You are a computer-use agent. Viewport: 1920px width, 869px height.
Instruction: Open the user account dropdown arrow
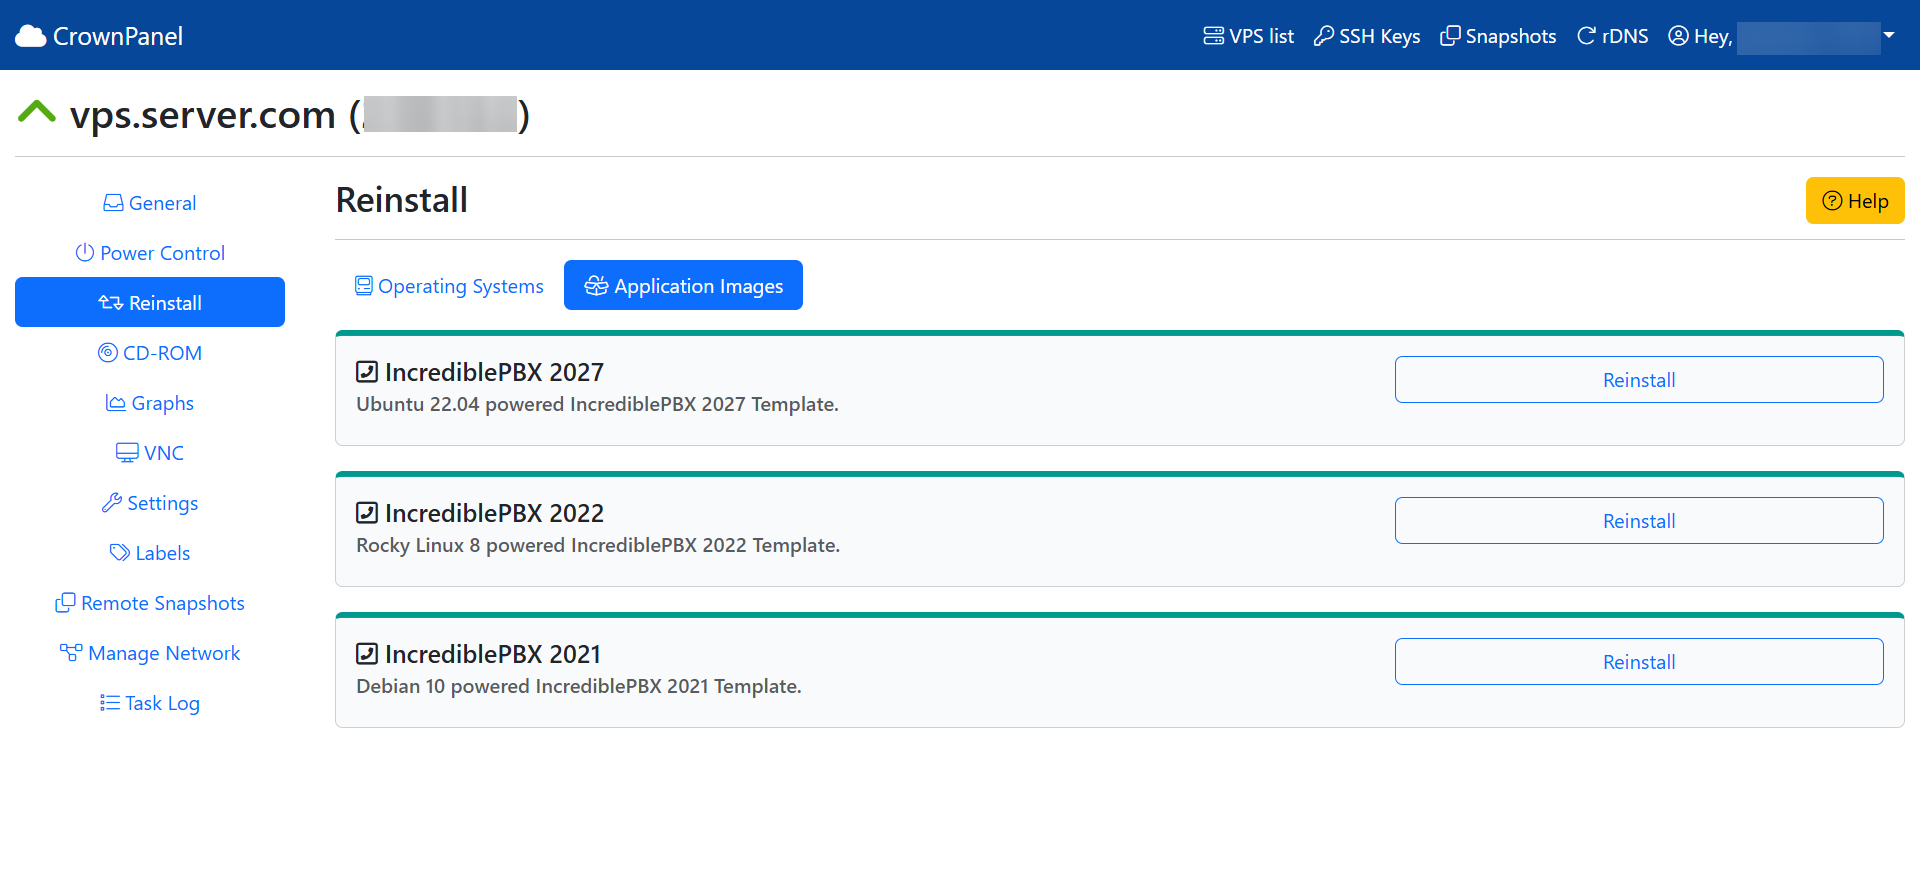[x=1889, y=35]
